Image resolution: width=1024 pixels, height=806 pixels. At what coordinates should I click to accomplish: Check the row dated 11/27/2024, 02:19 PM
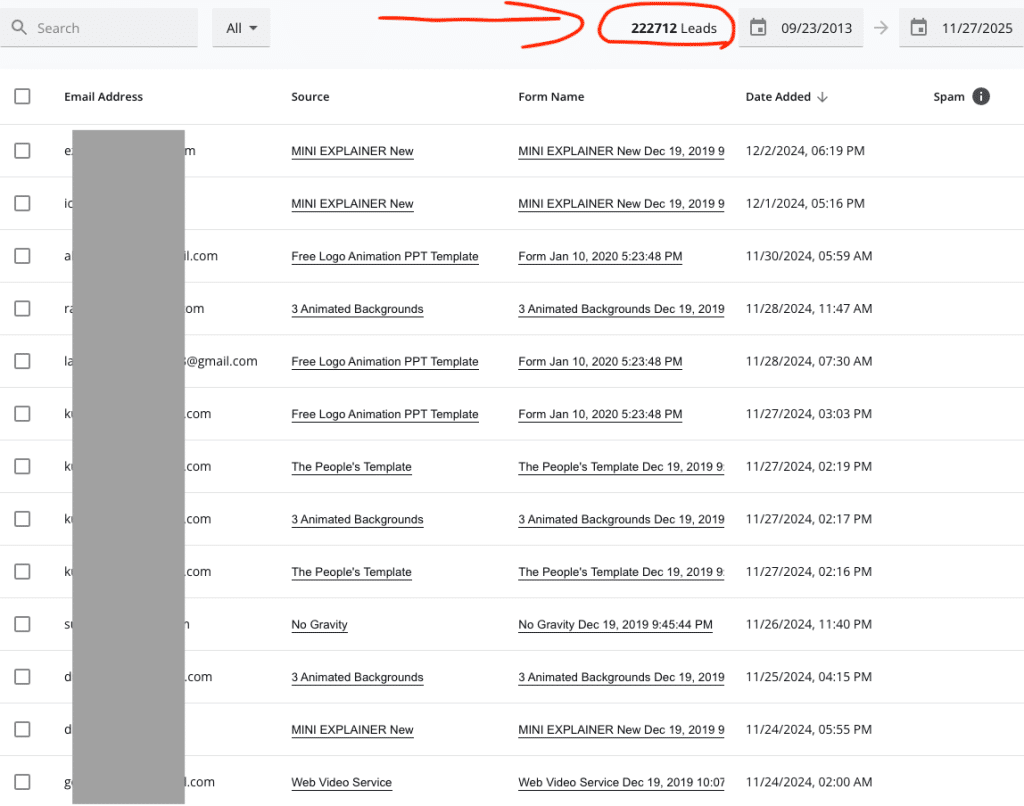(x=22, y=466)
